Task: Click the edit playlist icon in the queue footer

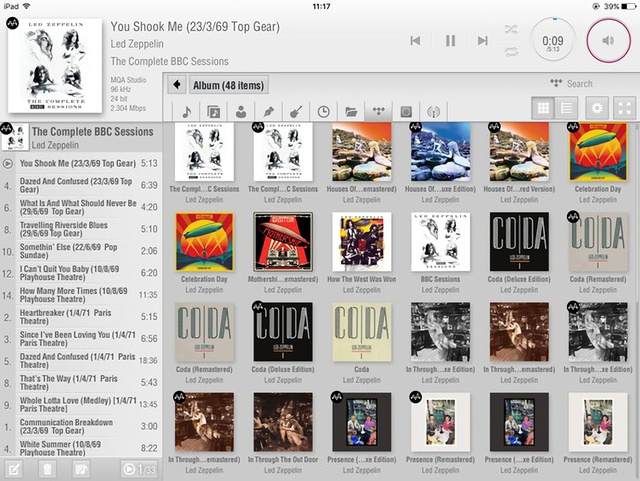Action: tap(14, 469)
